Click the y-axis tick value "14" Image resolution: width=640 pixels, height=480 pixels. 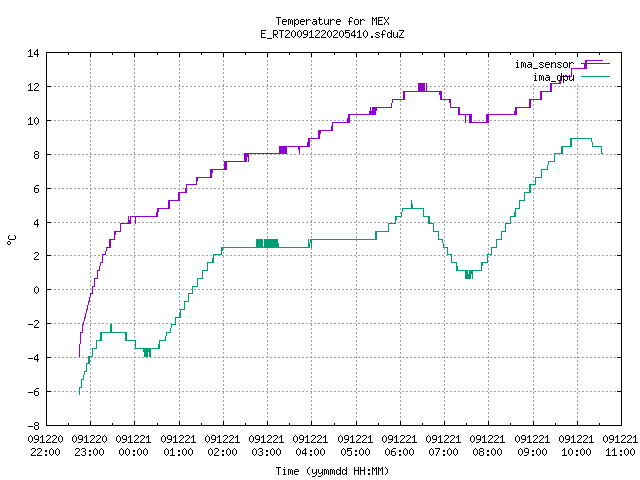(33, 53)
